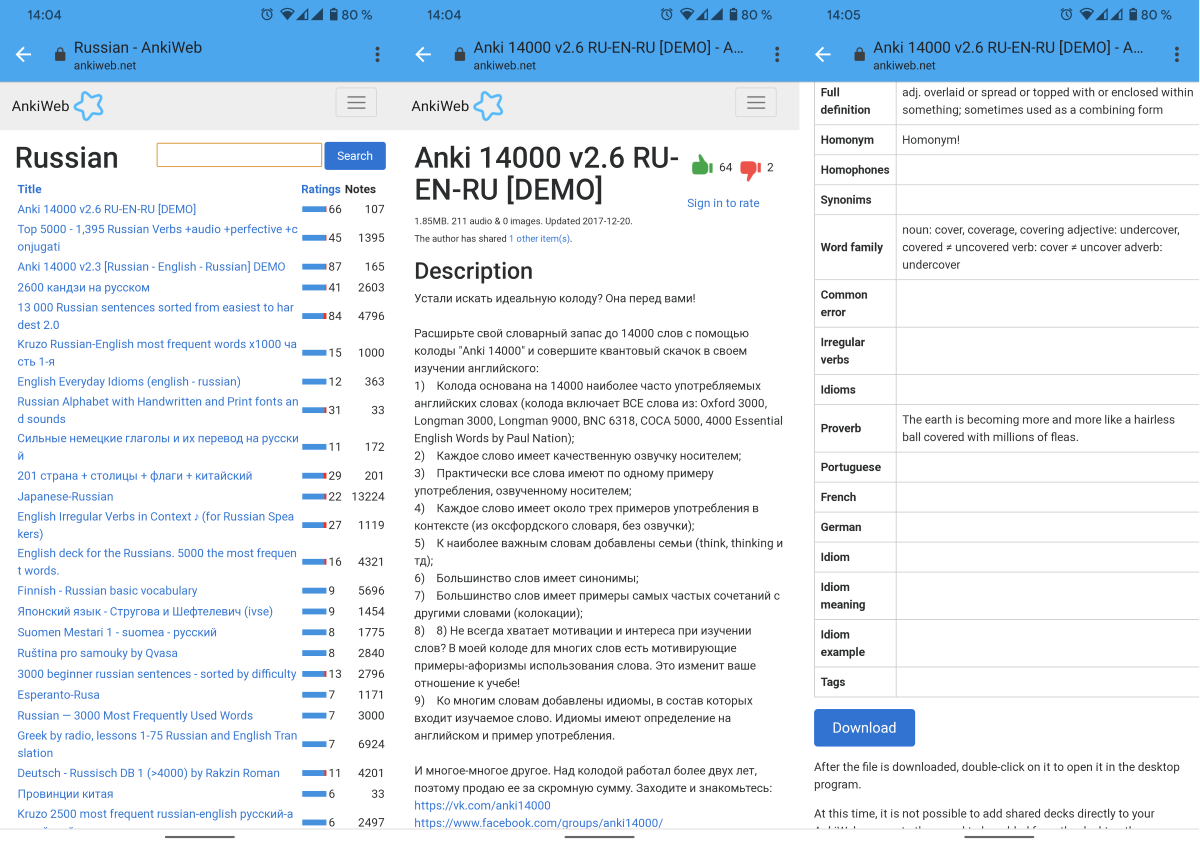Open three-dot menu on Russian - AnkiWeb screen

377,55
